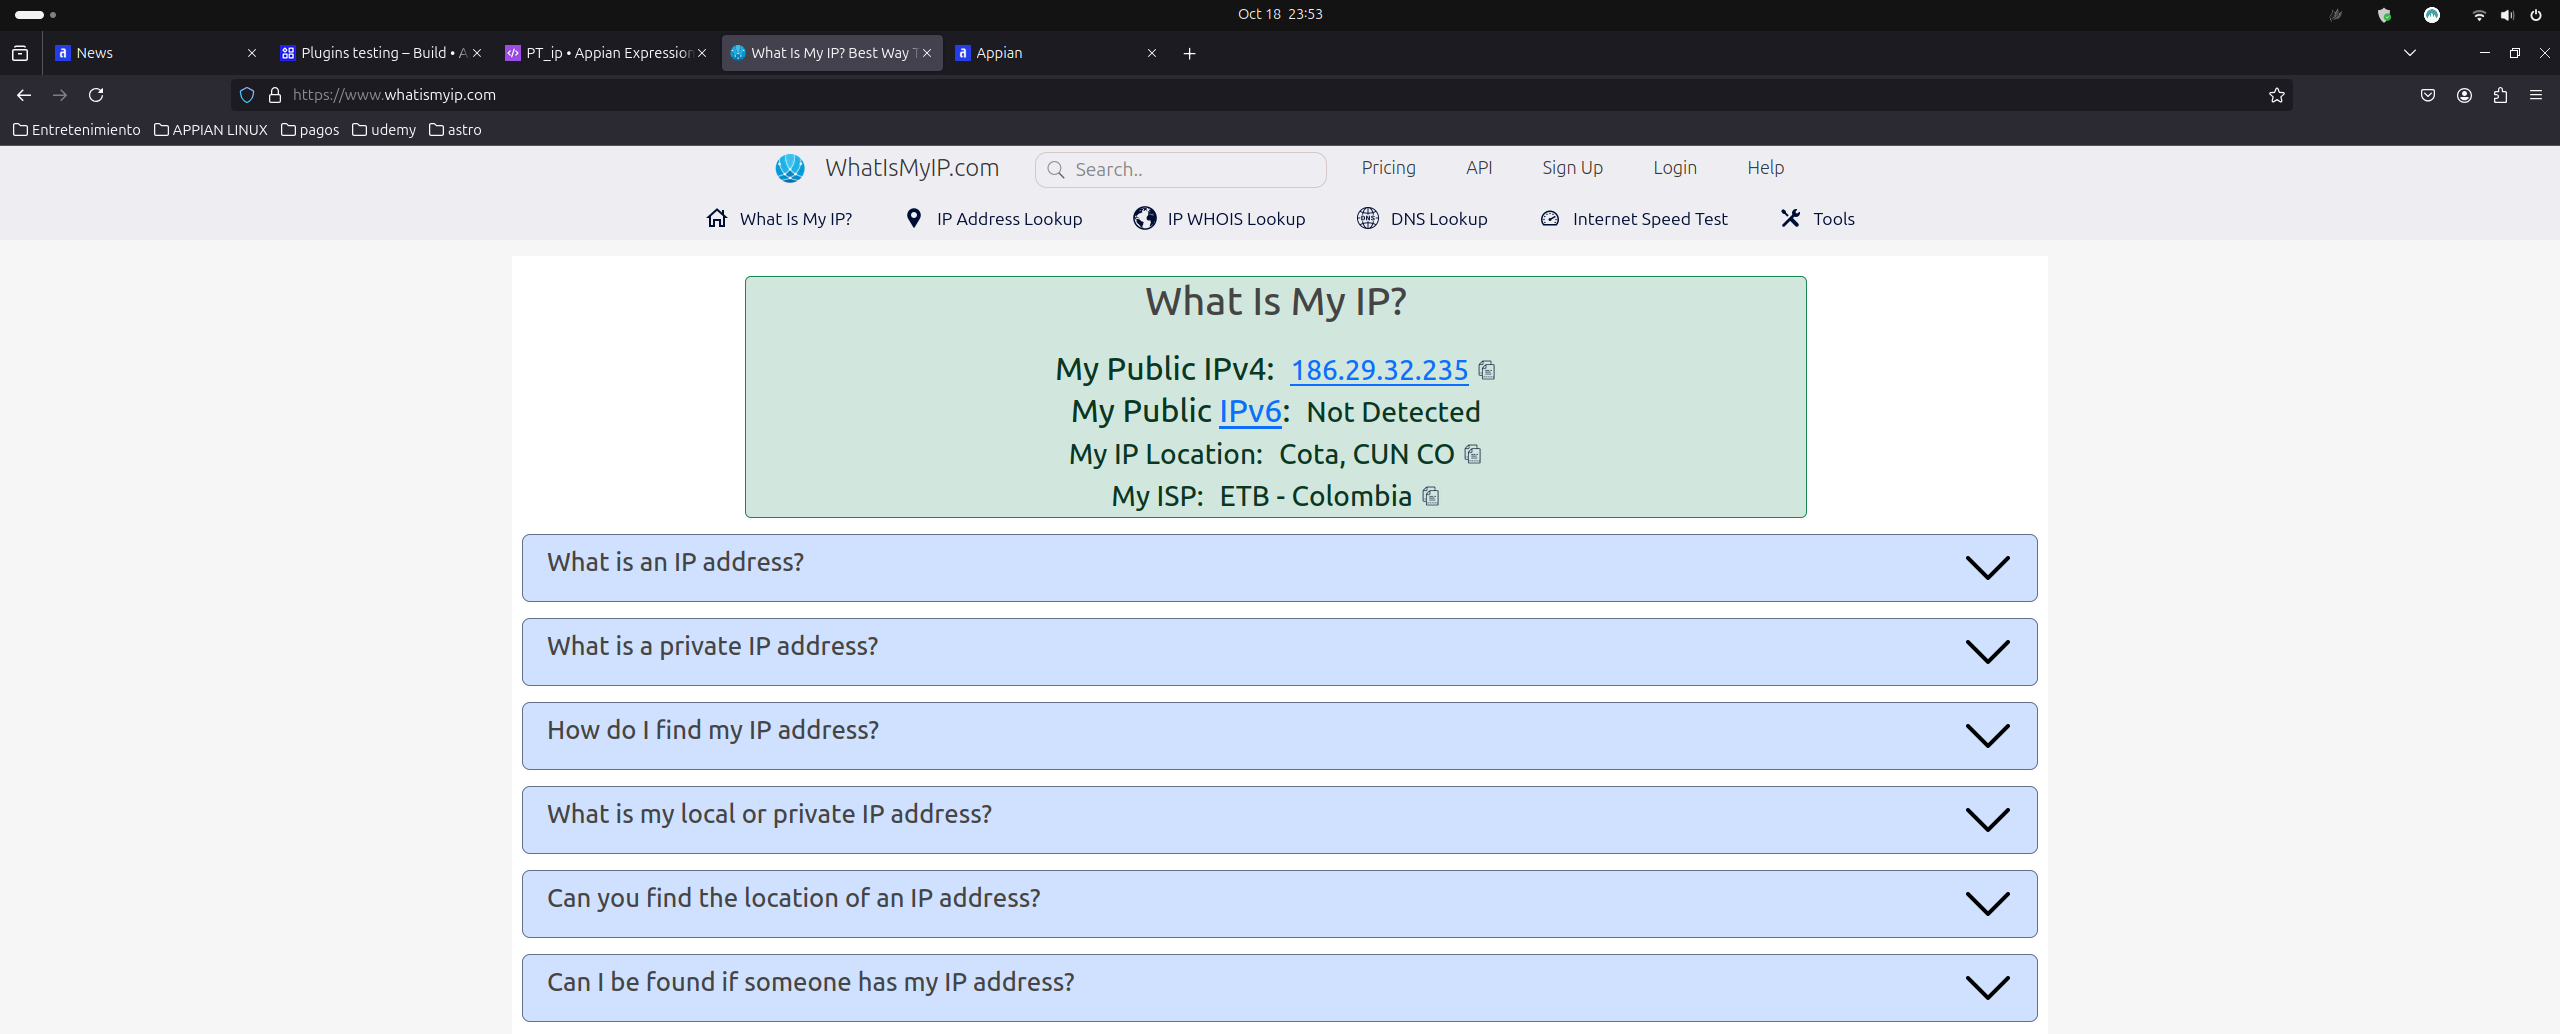Open the pagos bookmarks folder
The width and height of the screenshot is (2560, 1034).
(310, 130)
